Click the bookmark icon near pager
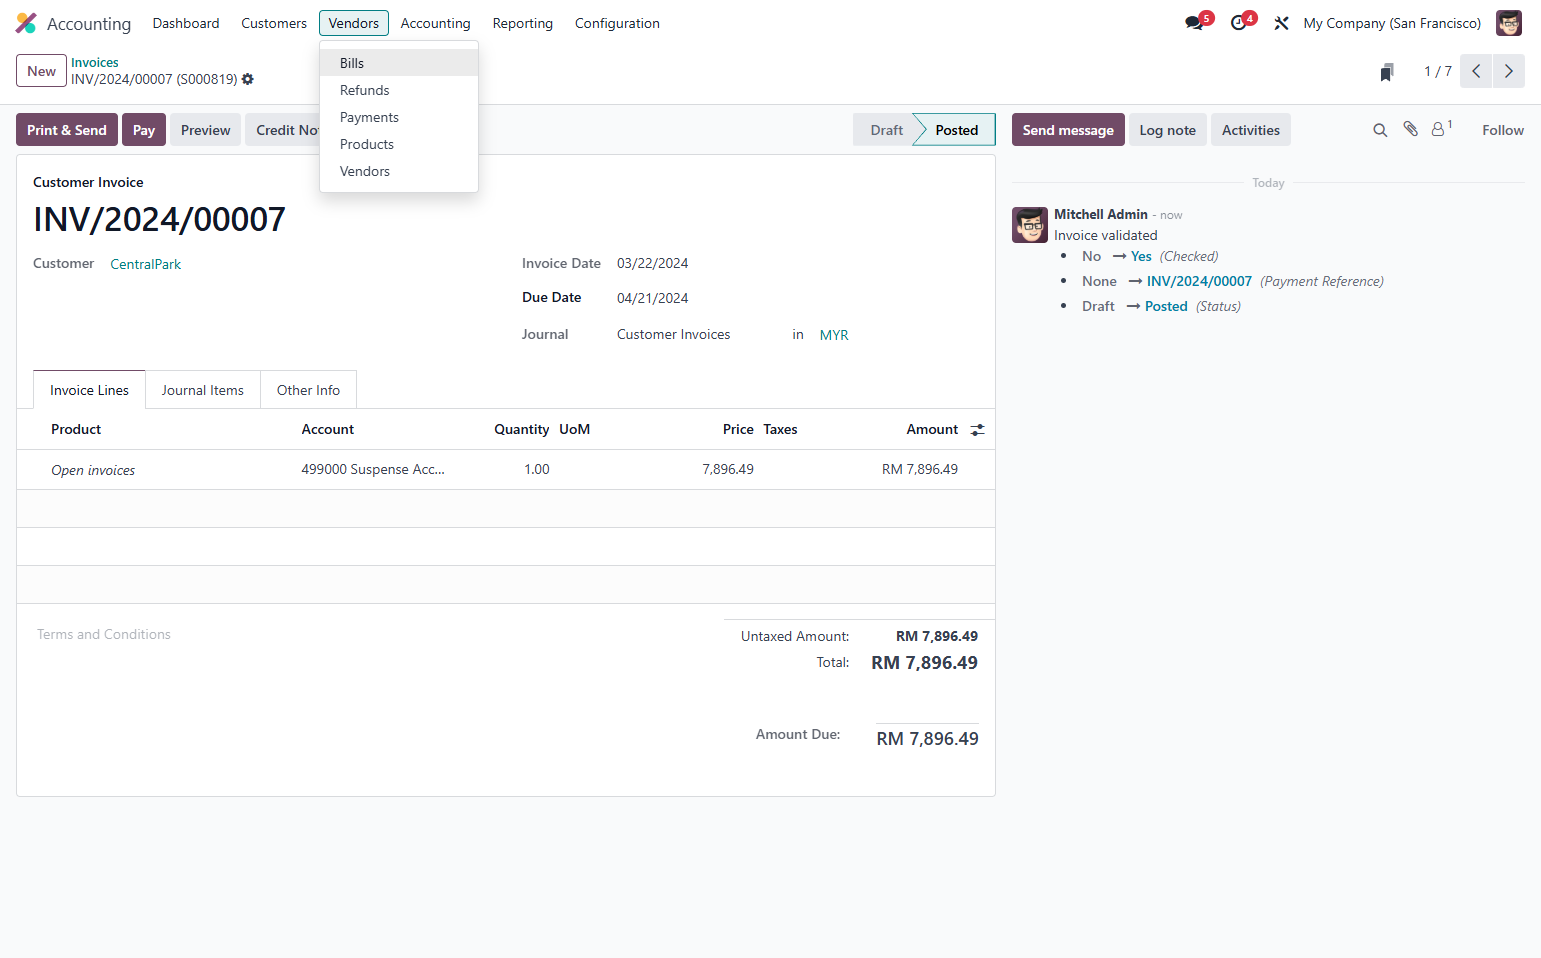Image resolution: width=1541 pixels, height=958 pixels. pos(1387,72)
